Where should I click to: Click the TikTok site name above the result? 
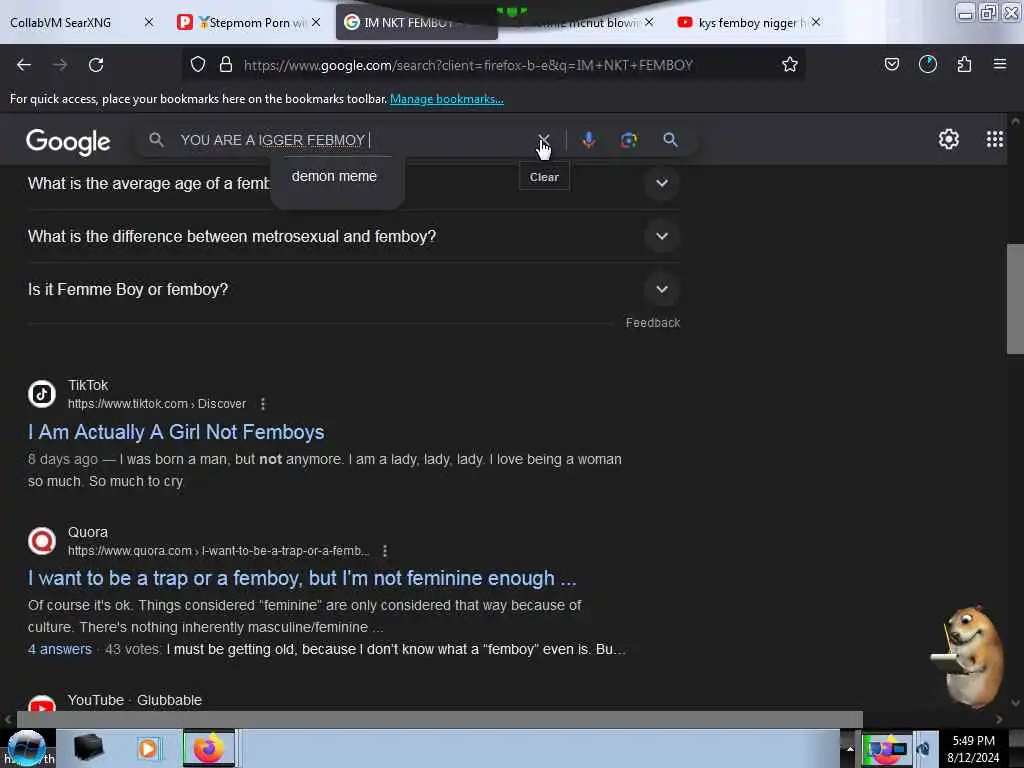[88, 385]
